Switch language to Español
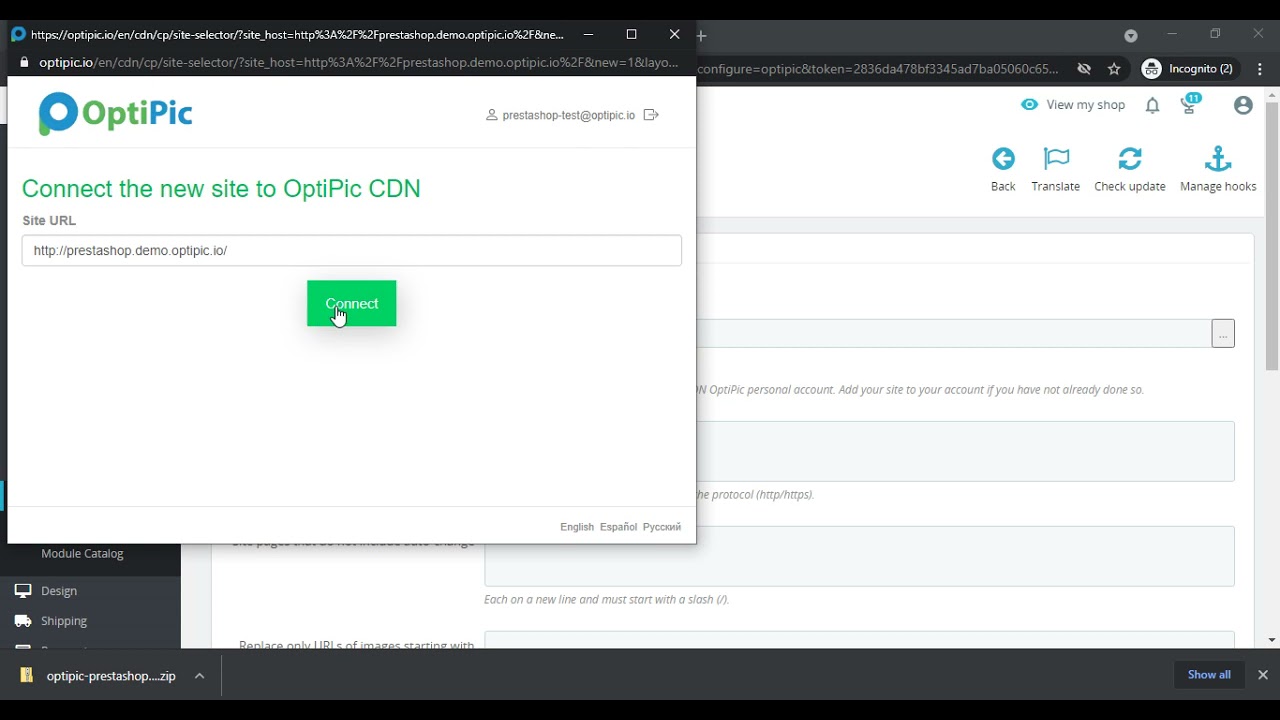The width and height of the screenshot is (1280, 720). 618,527
